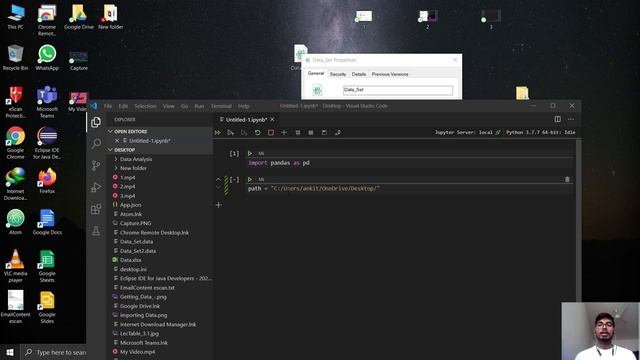Viewport: 640px width, 360px height.
Task: Open Run and Debug view
Action: 96,187
